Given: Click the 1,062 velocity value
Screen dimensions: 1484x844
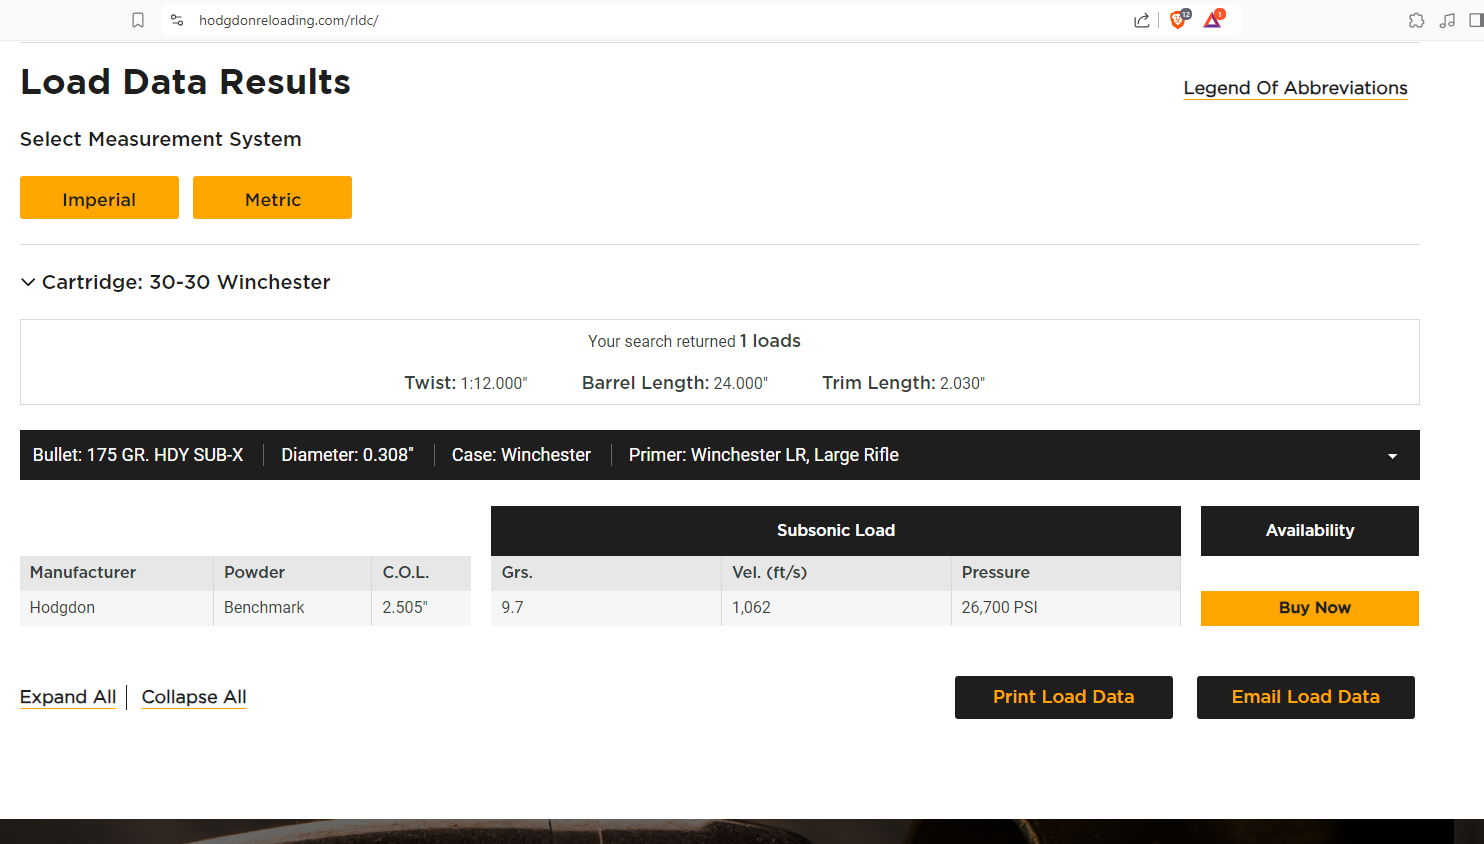Looking at the screenshot, I should click(x=751, y=608).
